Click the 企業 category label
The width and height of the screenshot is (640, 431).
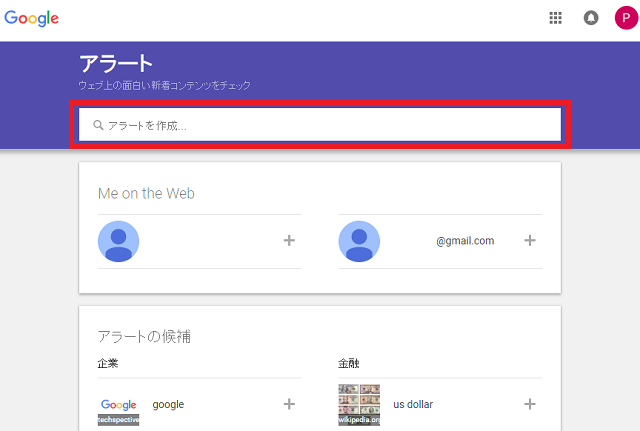(x=108, y=363)
